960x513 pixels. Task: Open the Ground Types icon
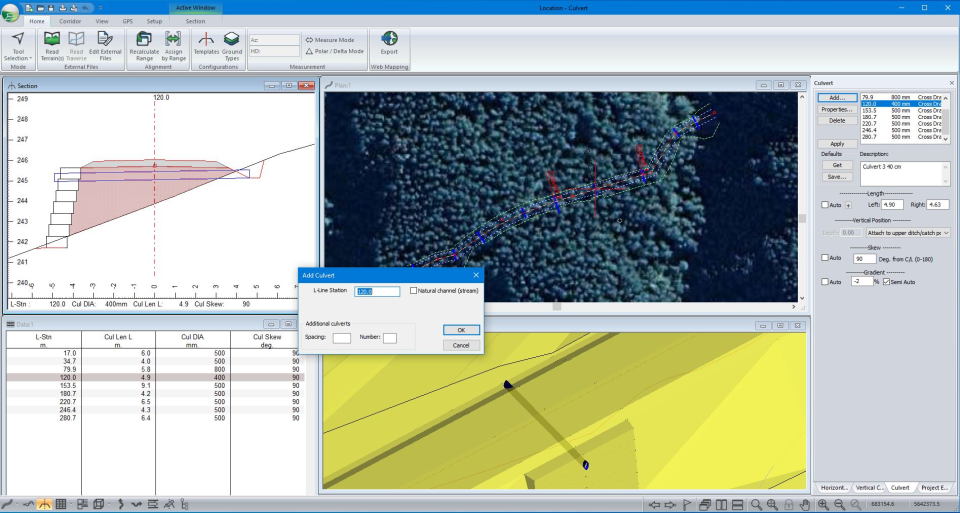tap(232, 40)
